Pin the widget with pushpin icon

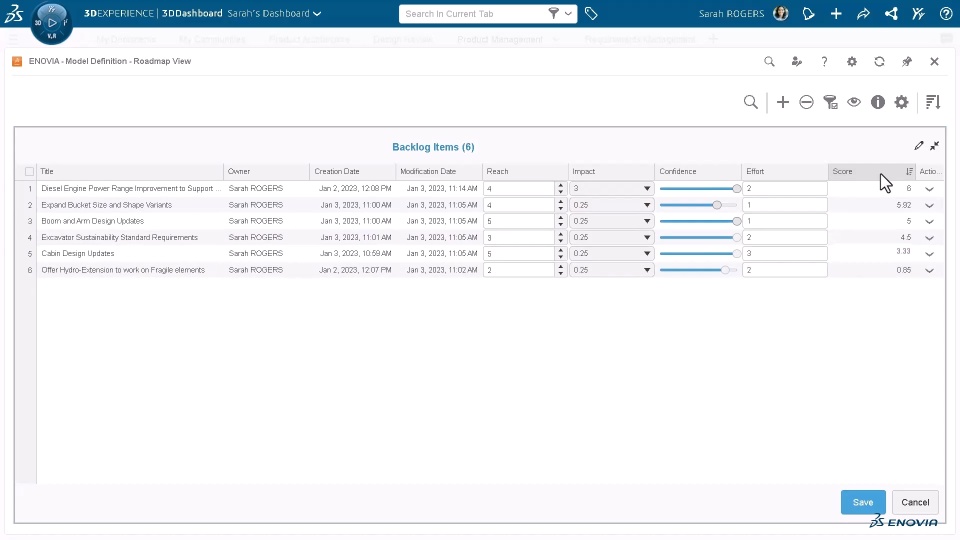(907, 61)
